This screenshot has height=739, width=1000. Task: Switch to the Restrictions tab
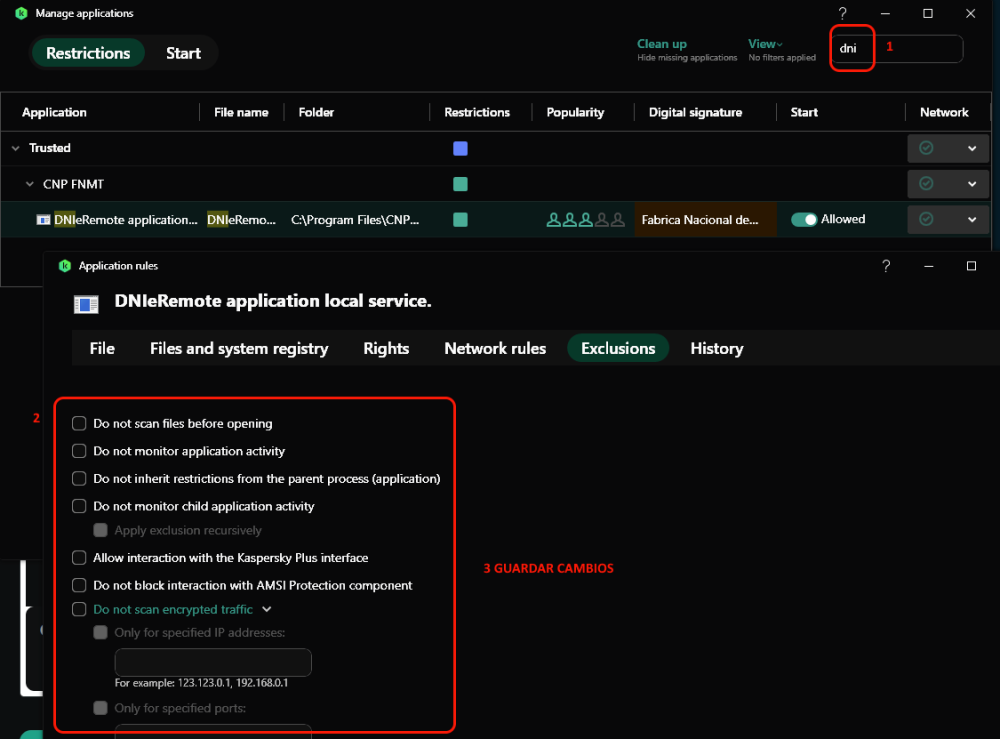point(88,53)
